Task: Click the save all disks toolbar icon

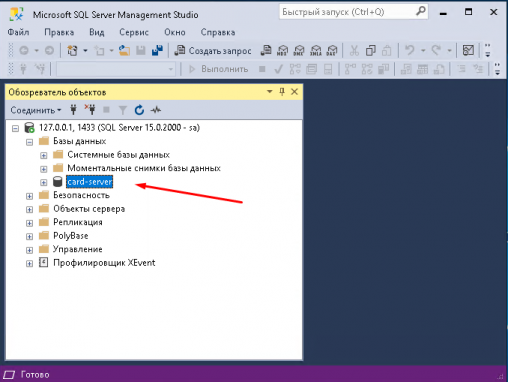Action: (x=157, y=51)
